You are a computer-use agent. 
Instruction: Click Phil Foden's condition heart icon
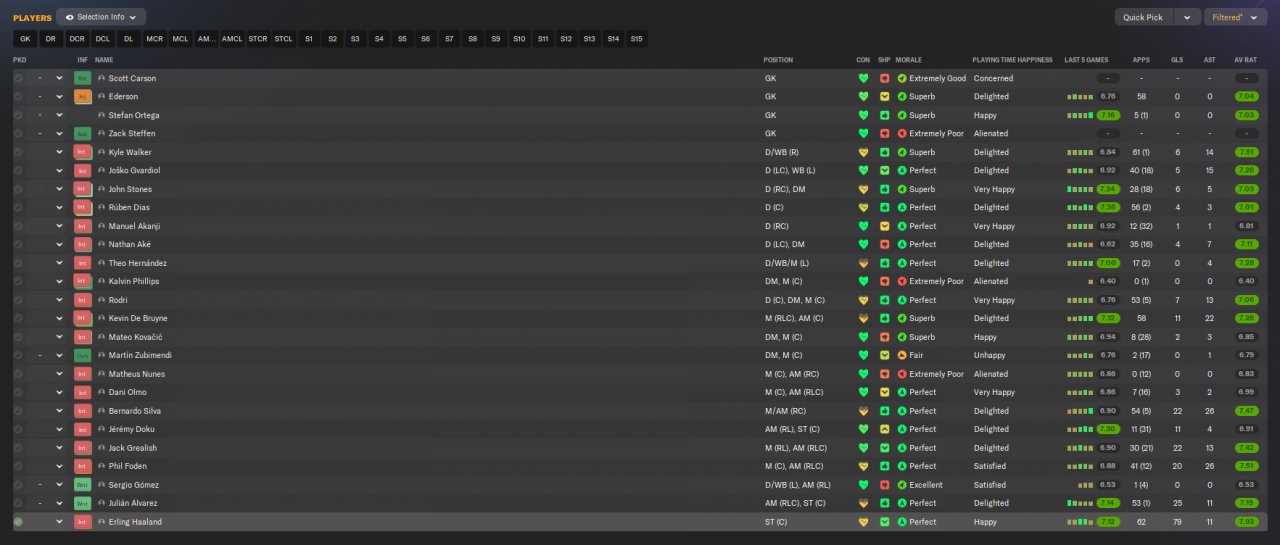point(864,466)
